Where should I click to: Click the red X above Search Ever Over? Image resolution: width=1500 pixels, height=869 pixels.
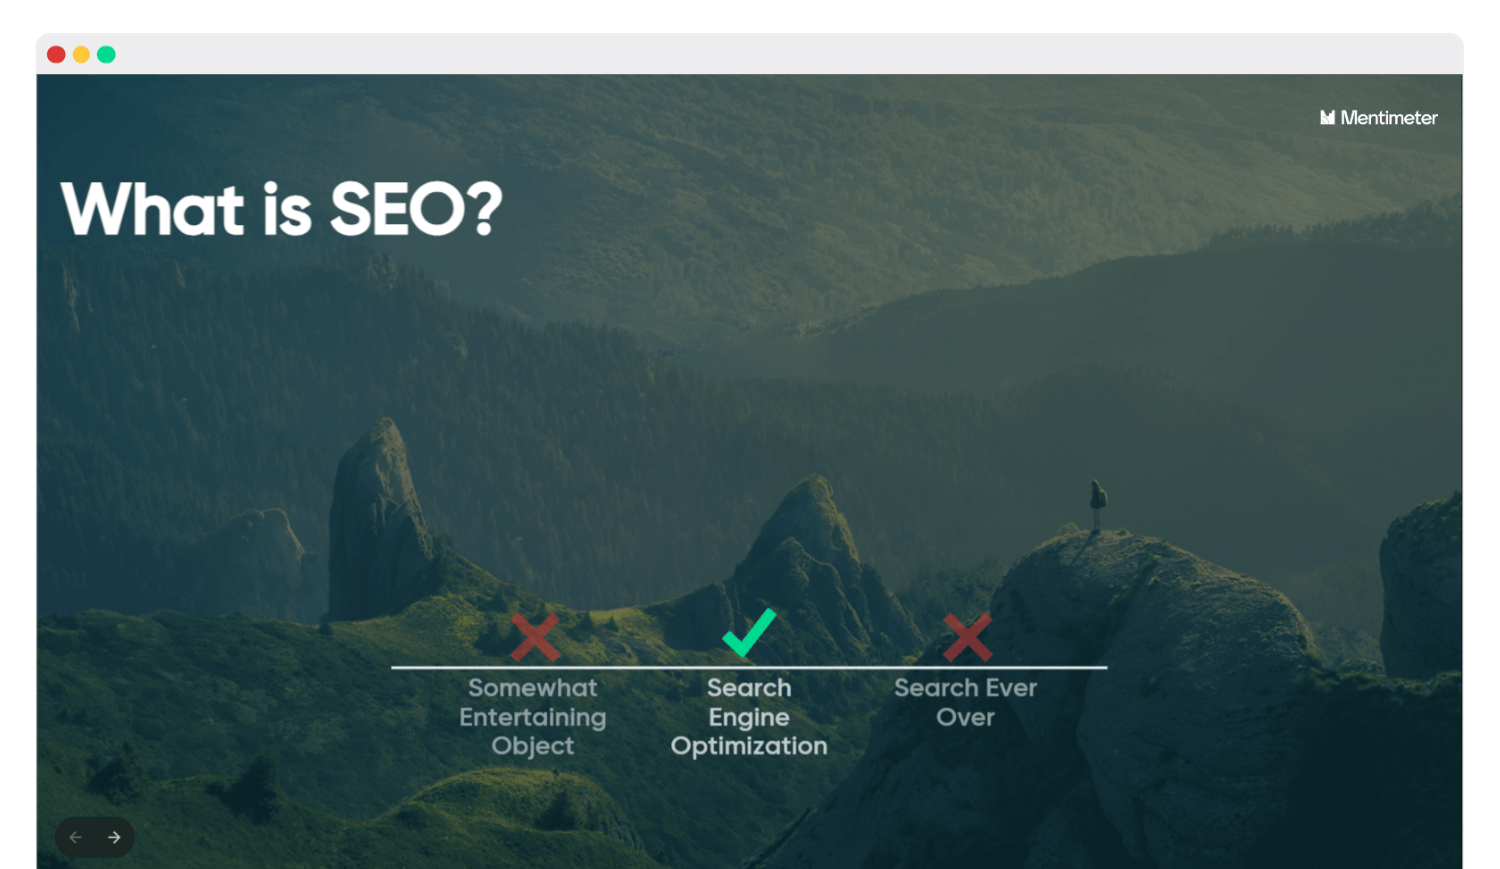tap(967, 637)
